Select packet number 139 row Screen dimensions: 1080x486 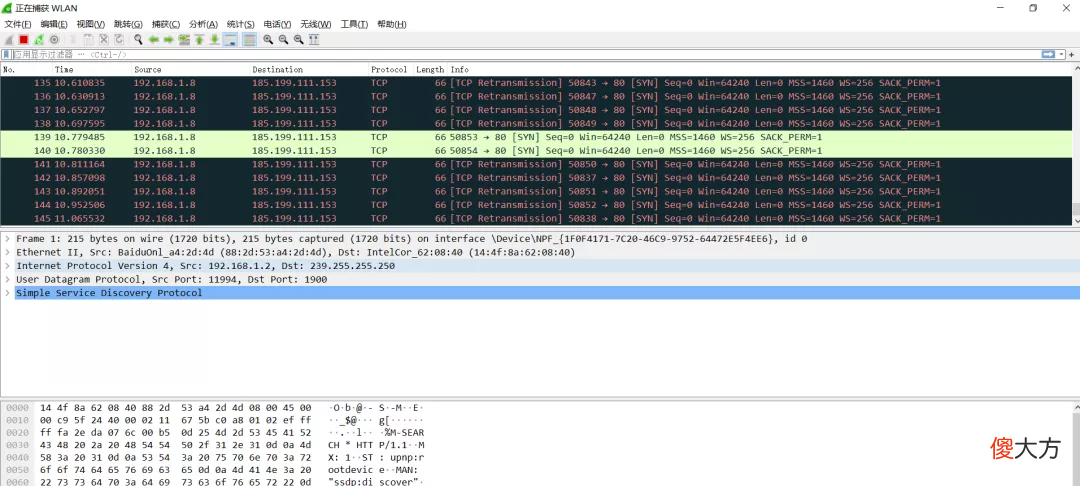tap(536, 137)
